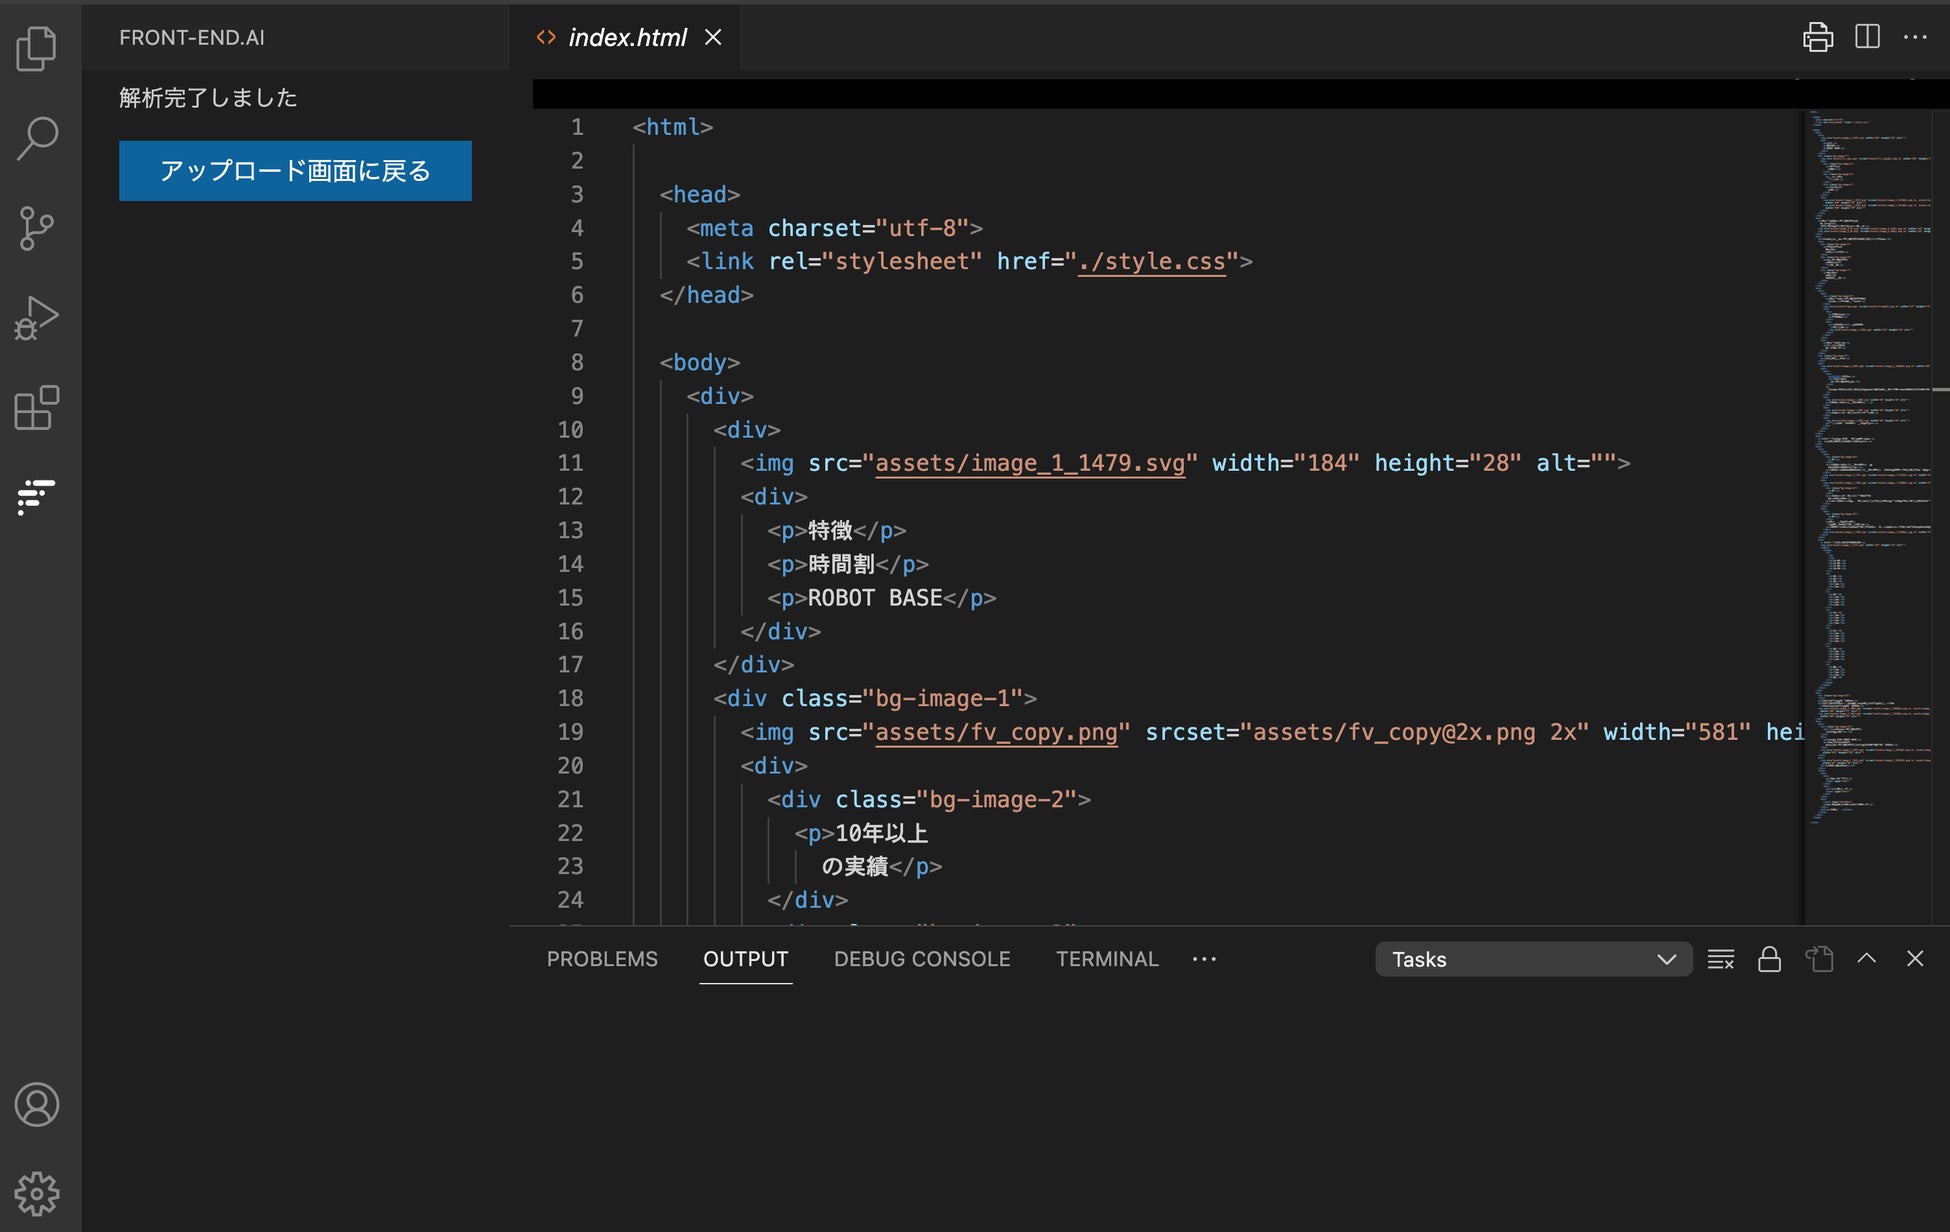Toggle output panel scroll lock

pos(1769,959)
